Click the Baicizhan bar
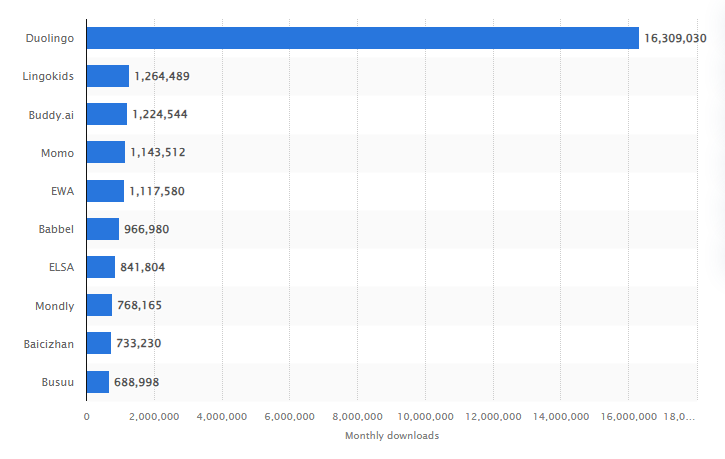Viewport: 725px width, 459px height. (99, 343)
